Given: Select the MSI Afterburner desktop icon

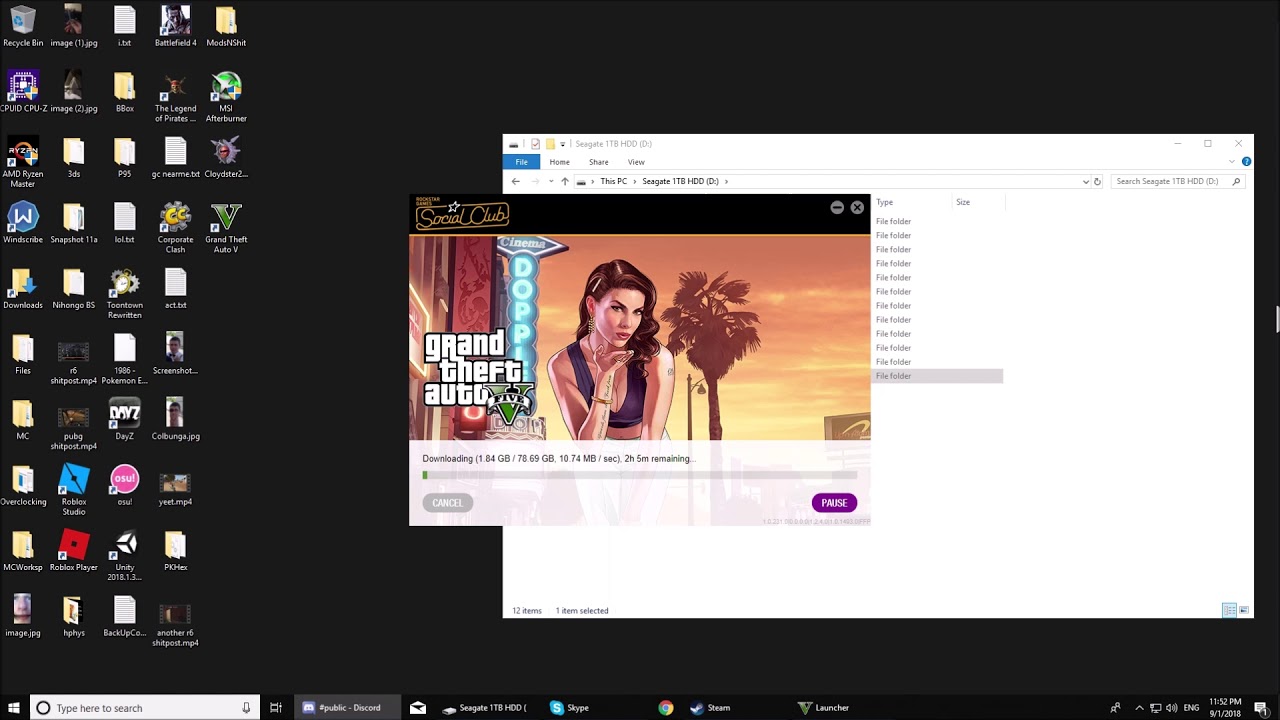Looking at the screenshot, I should (226, 97).
